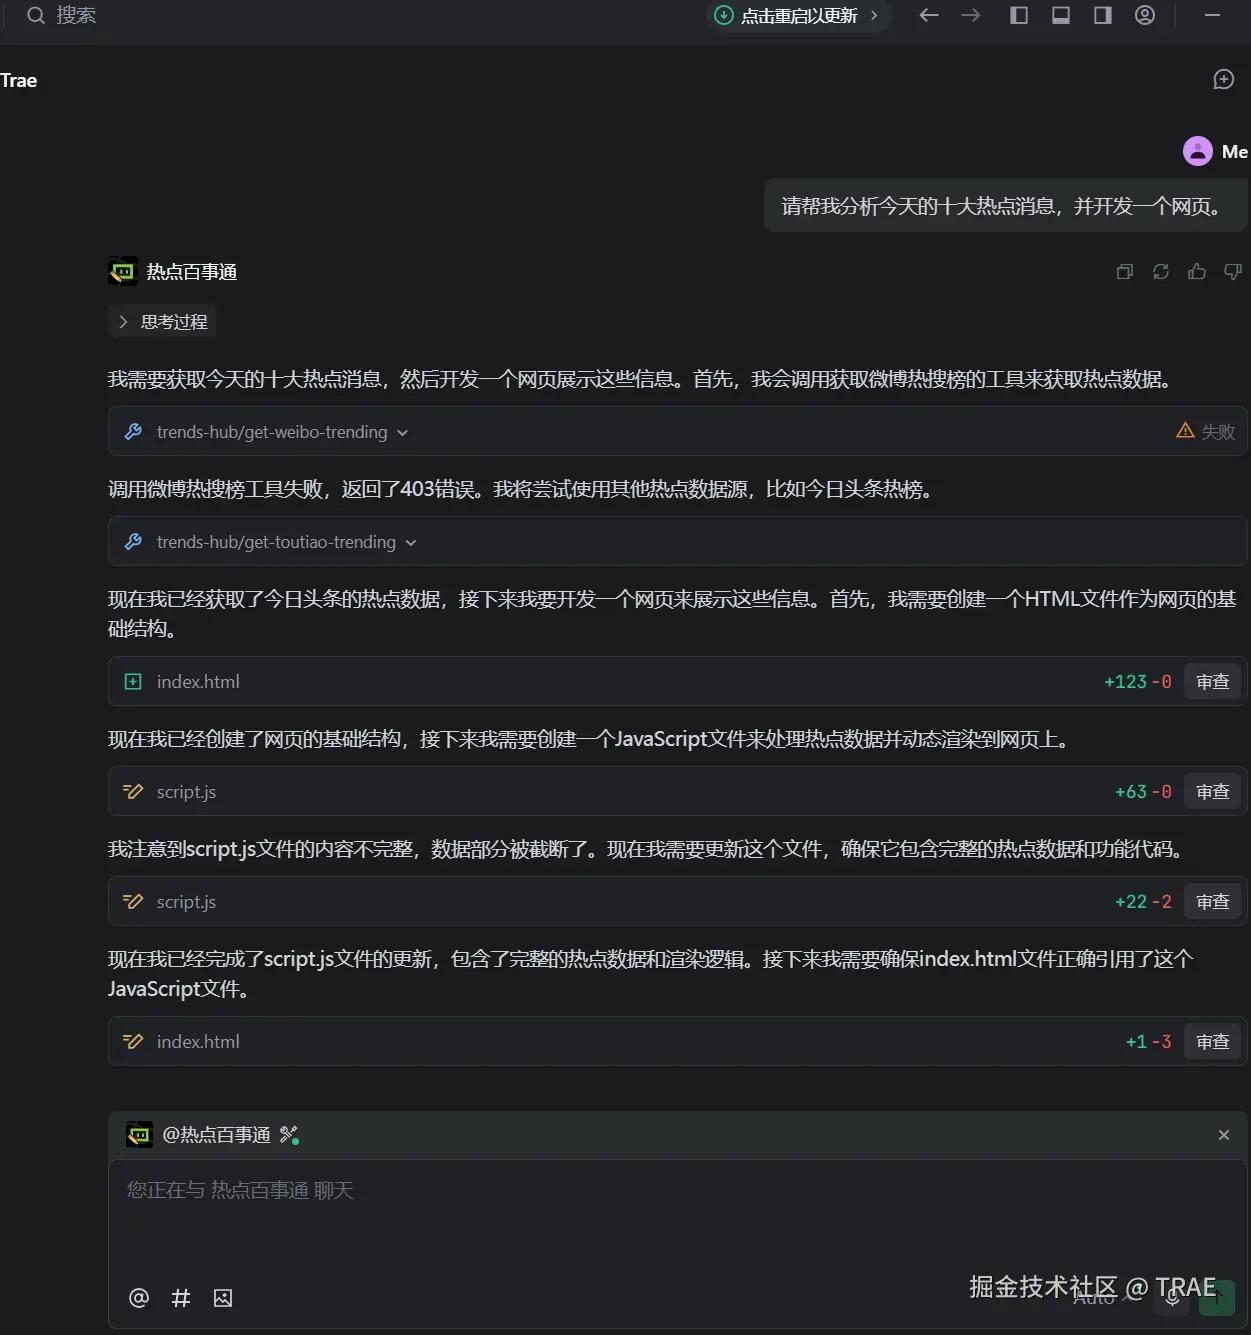Click the +123 -0 diff count
The height and width of the screenshot is (1335, 1251).
pos(1137,681)
